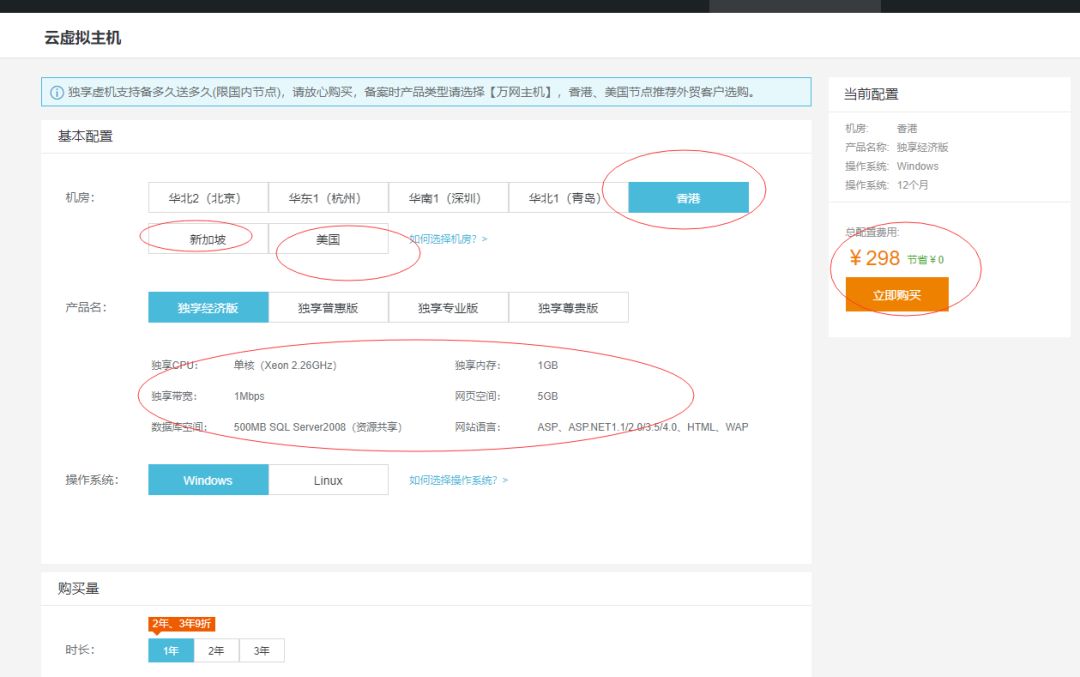
Task: Choose the 华南1 (深圳) datacenter
Action: 448,198
